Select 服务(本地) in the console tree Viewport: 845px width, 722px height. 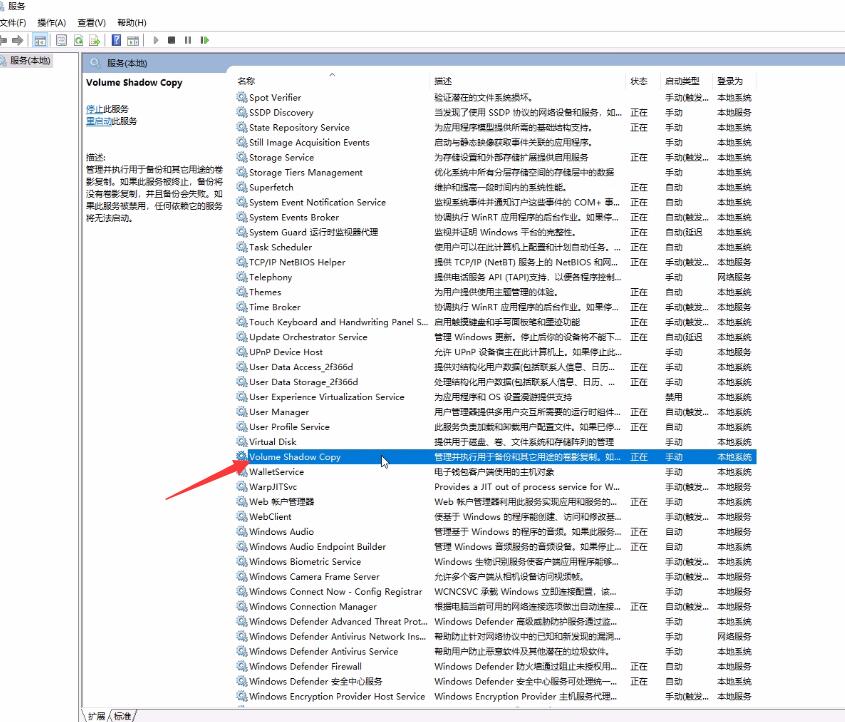[30, 60]
